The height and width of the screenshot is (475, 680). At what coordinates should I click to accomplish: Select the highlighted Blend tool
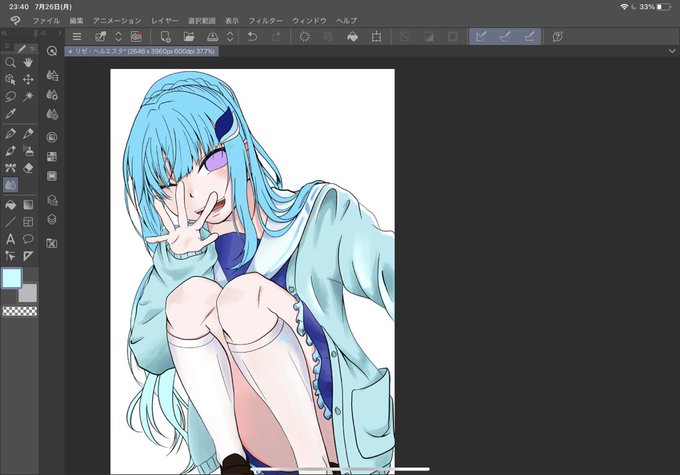tap(10, 185)
